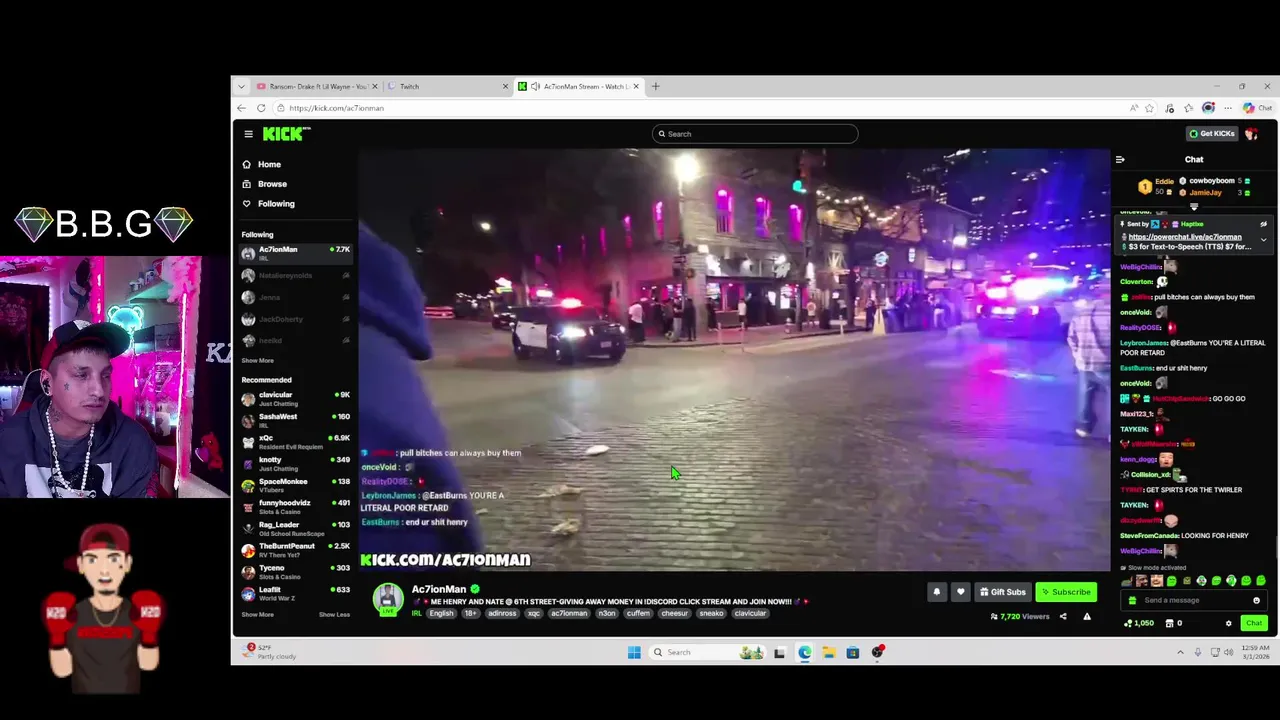Toggle stream notifications bell
The width and height of the screenshot is (1280, 720).
pyautogui.click(x=937, y=592)
